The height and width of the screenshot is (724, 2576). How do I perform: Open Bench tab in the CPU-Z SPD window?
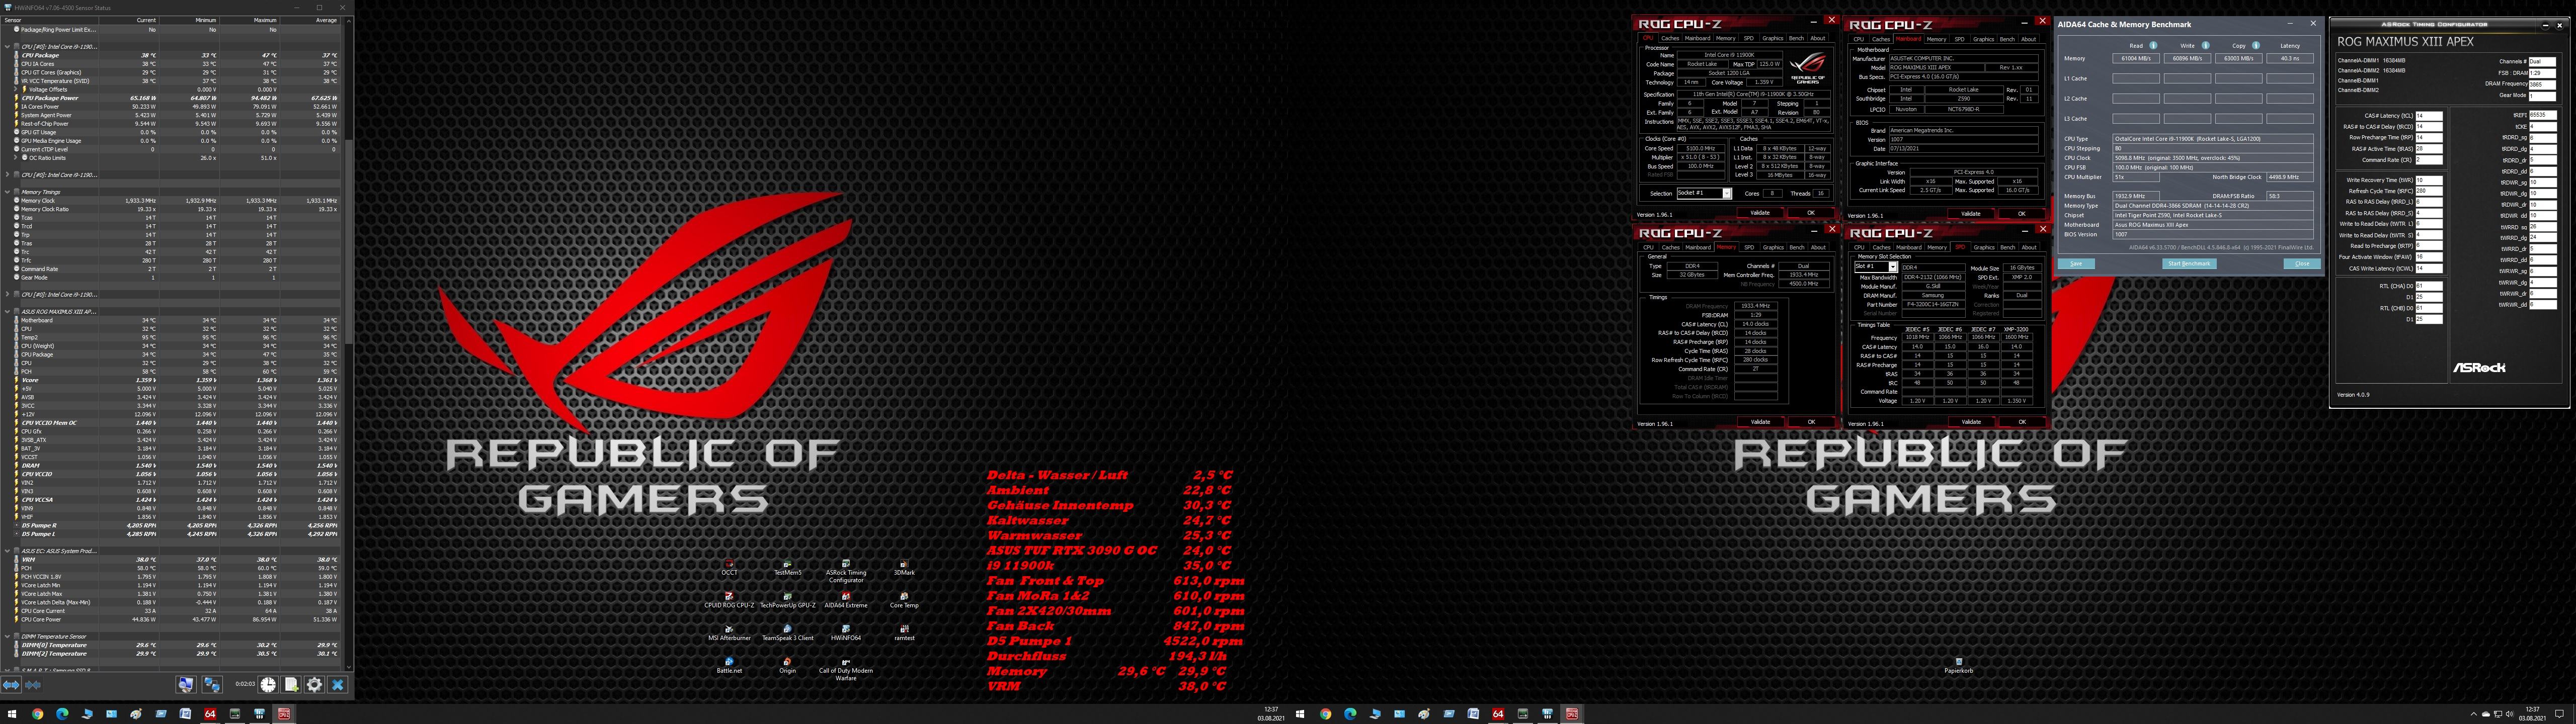[x=2007, y=247]
